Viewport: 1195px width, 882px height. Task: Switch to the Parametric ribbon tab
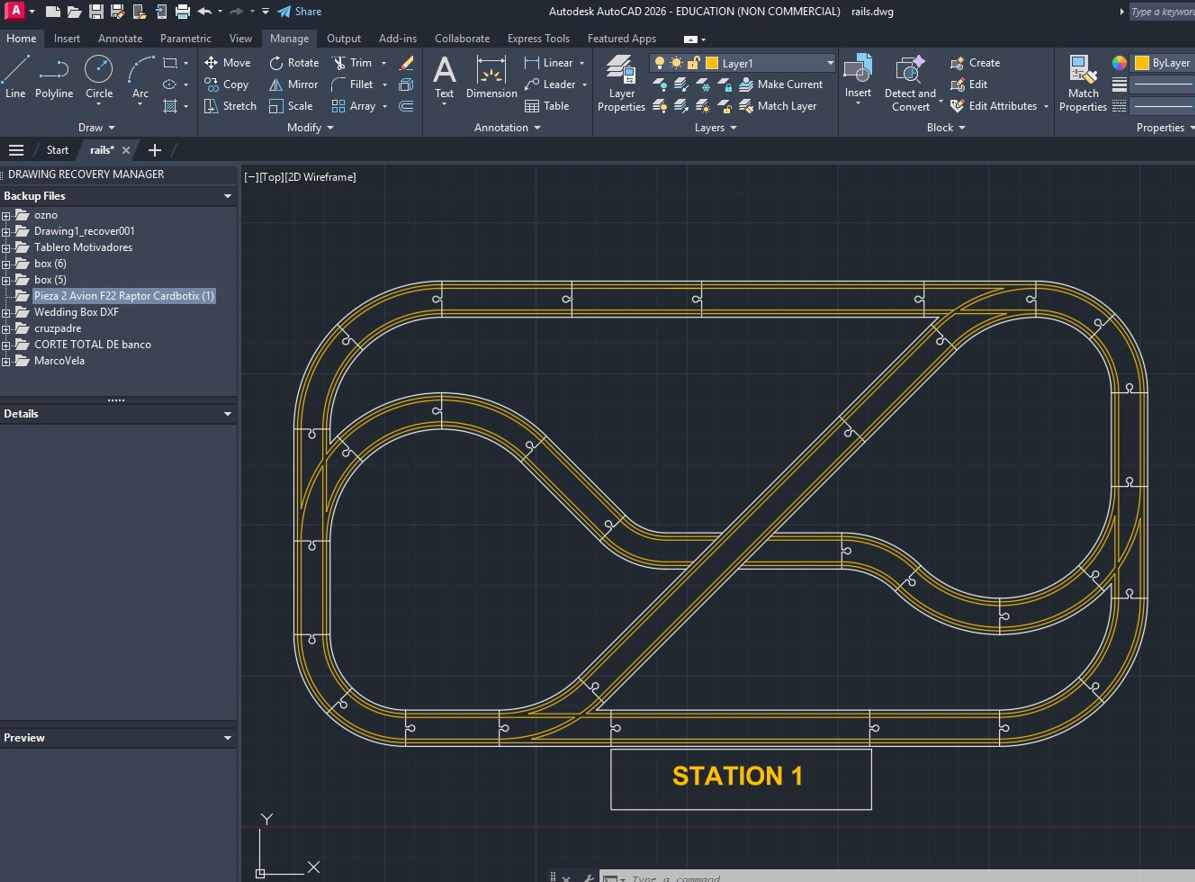[185, 38]
